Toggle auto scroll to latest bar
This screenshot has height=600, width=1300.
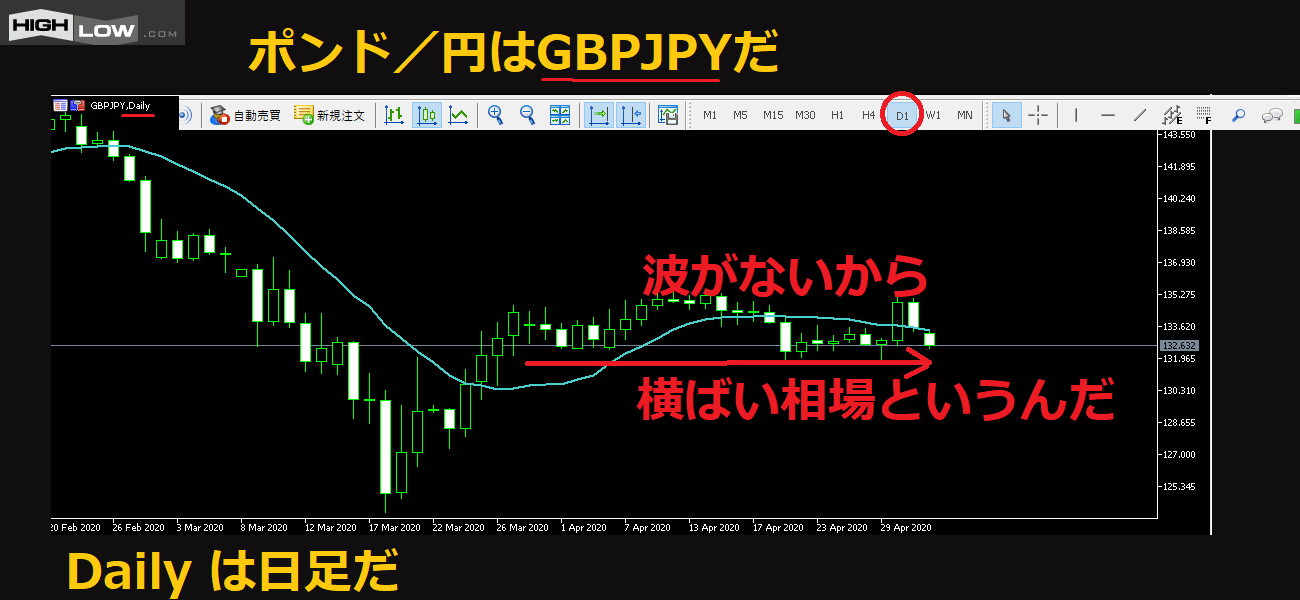(599, 115)
